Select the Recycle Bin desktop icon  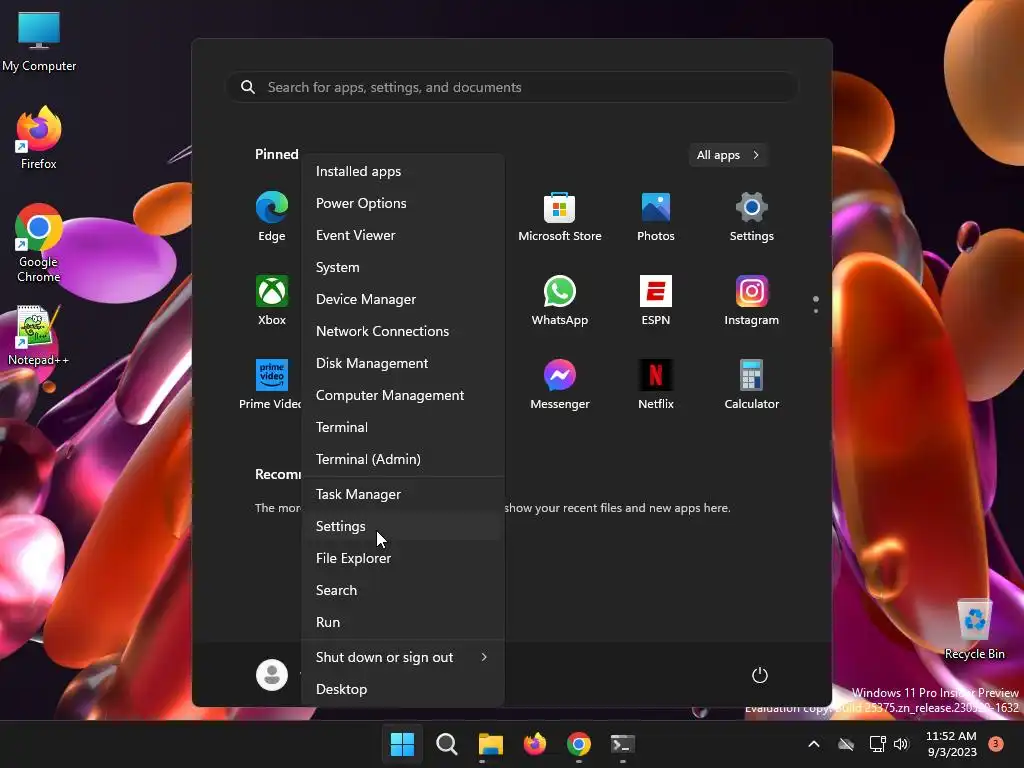click(x=974, y=629)
